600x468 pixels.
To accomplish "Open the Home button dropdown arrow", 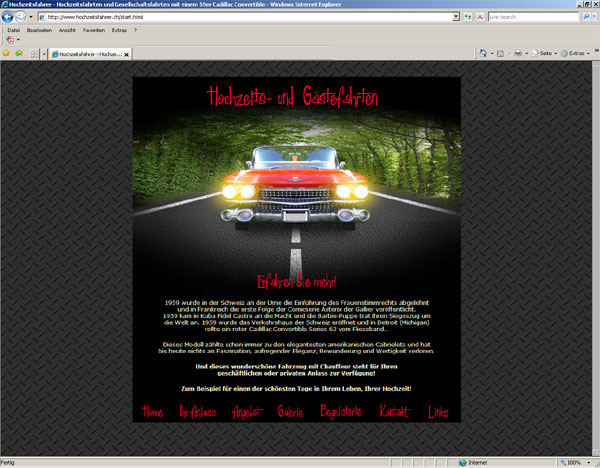I will pos(492,53).
